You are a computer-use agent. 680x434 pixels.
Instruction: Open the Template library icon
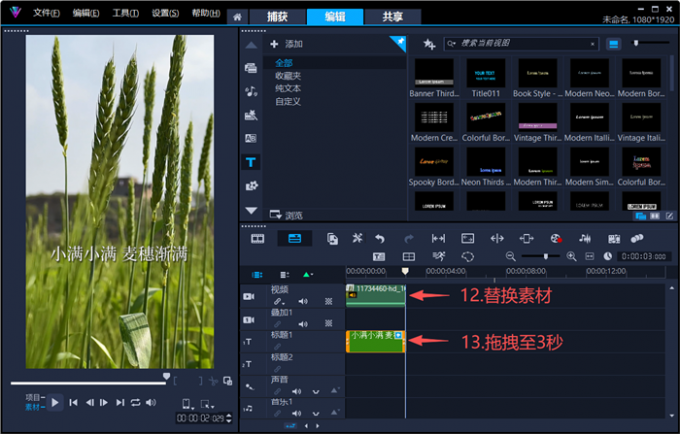[251, 115]
